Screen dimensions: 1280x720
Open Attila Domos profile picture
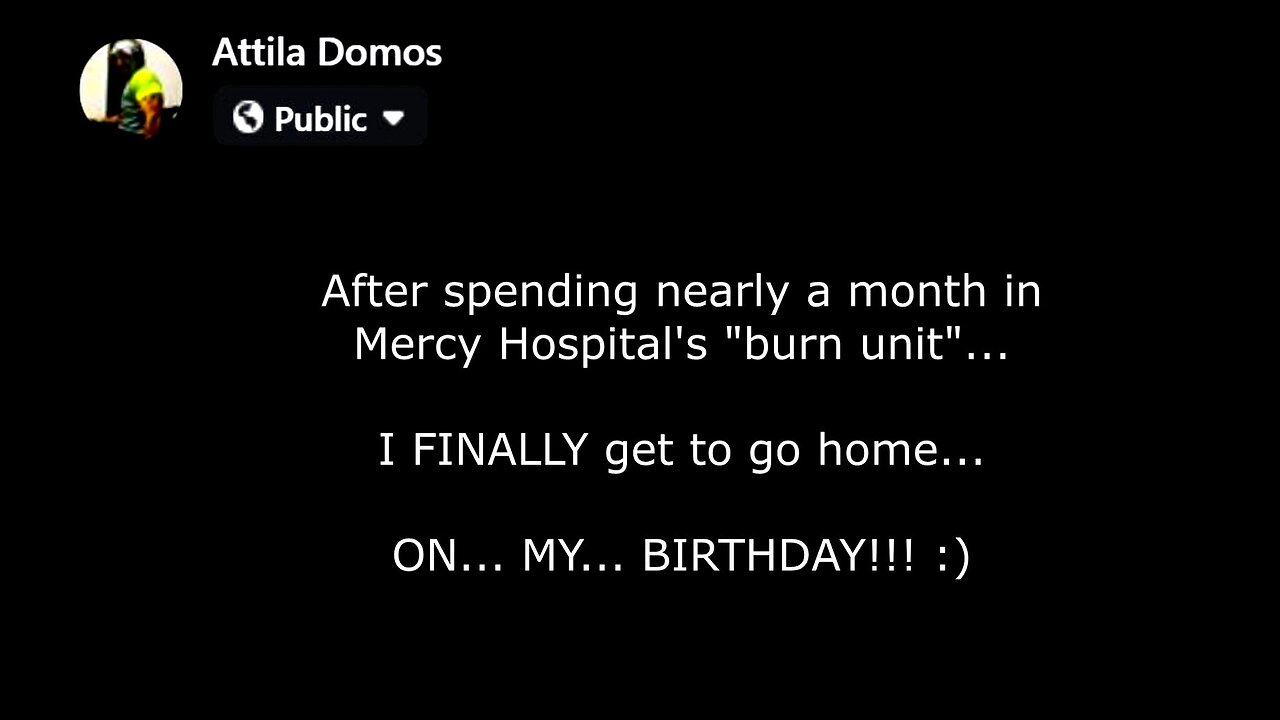(x=131, y=88)
